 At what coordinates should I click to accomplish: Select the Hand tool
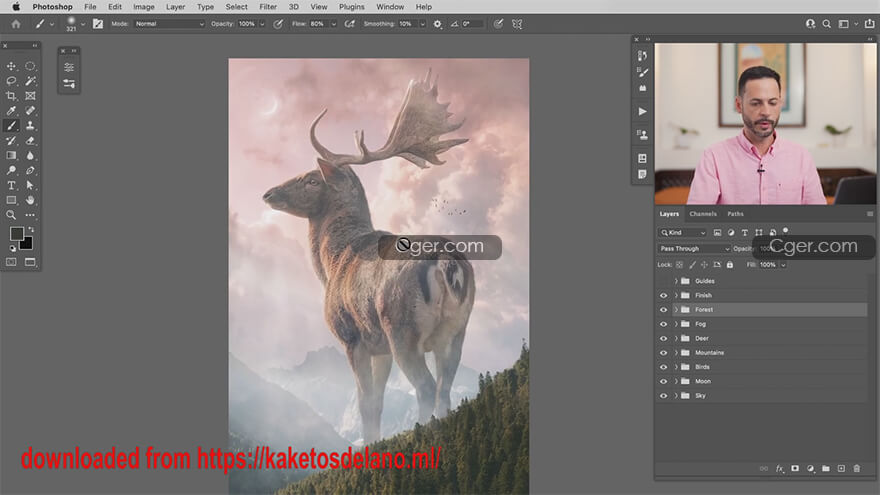tap(30, 200)
